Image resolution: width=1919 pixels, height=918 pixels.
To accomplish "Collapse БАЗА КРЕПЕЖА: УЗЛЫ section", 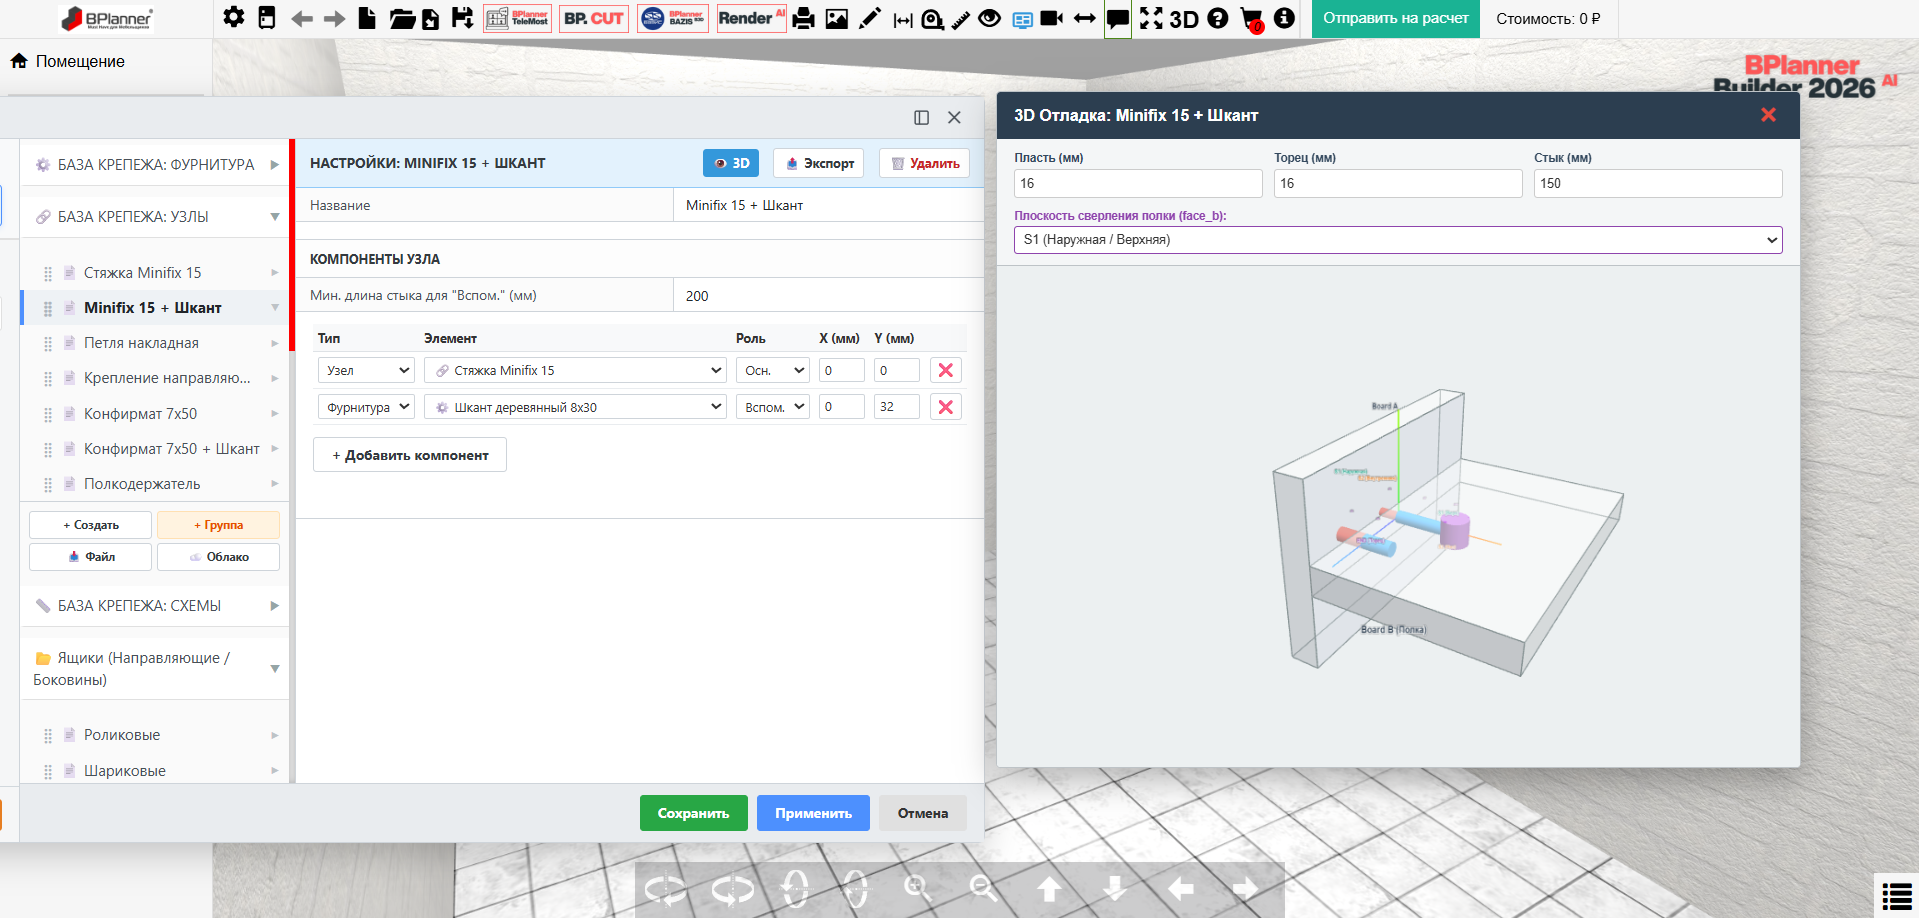I will click(155, 217).
